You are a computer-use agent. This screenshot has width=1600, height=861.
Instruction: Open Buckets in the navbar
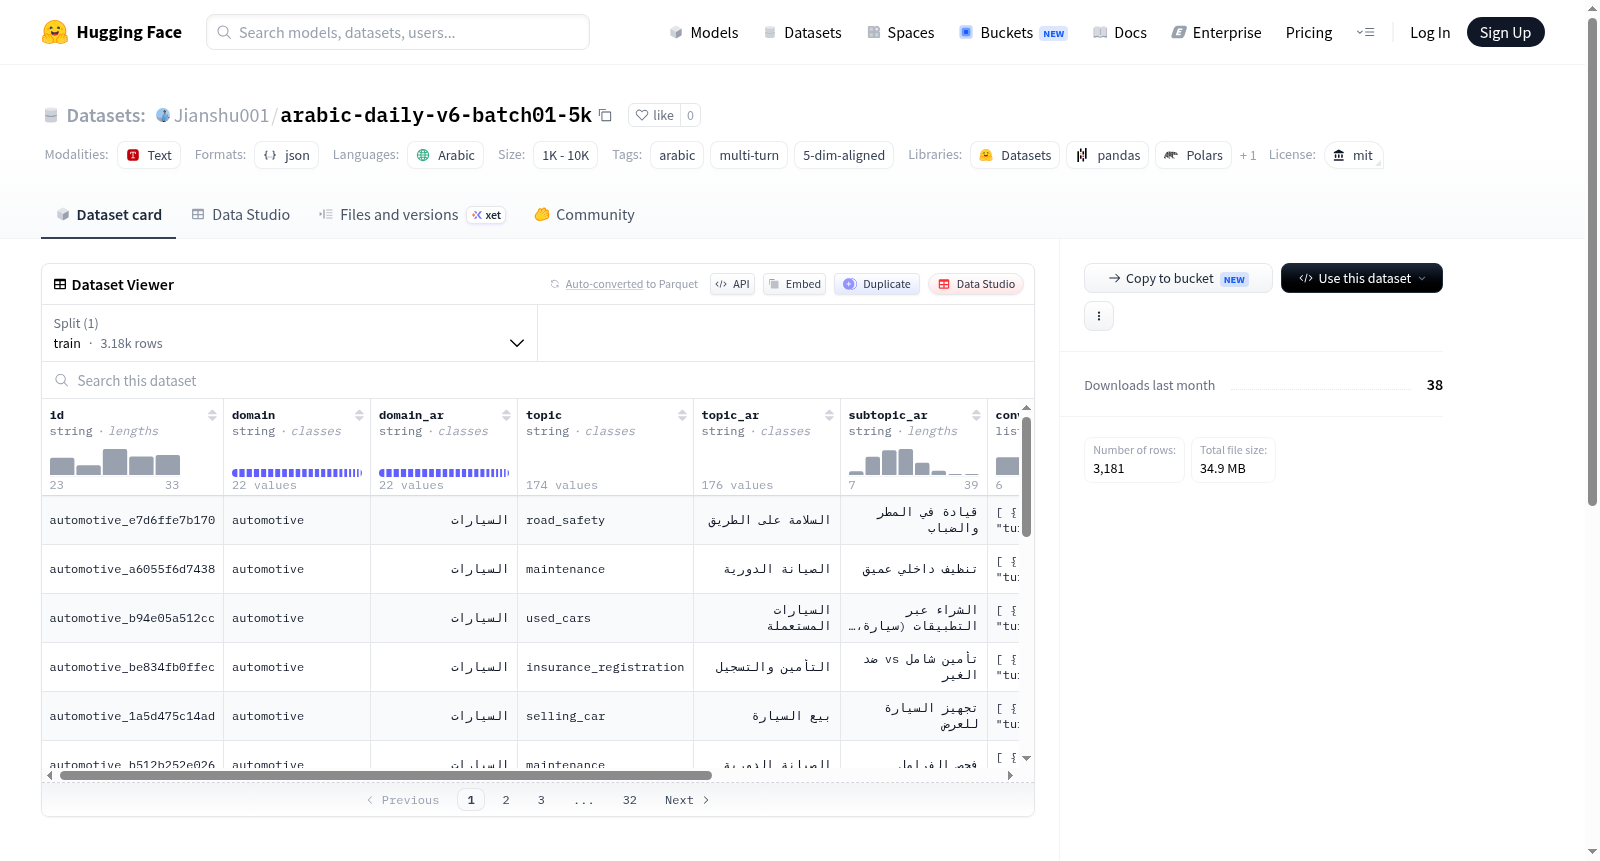pos(1013,32)
